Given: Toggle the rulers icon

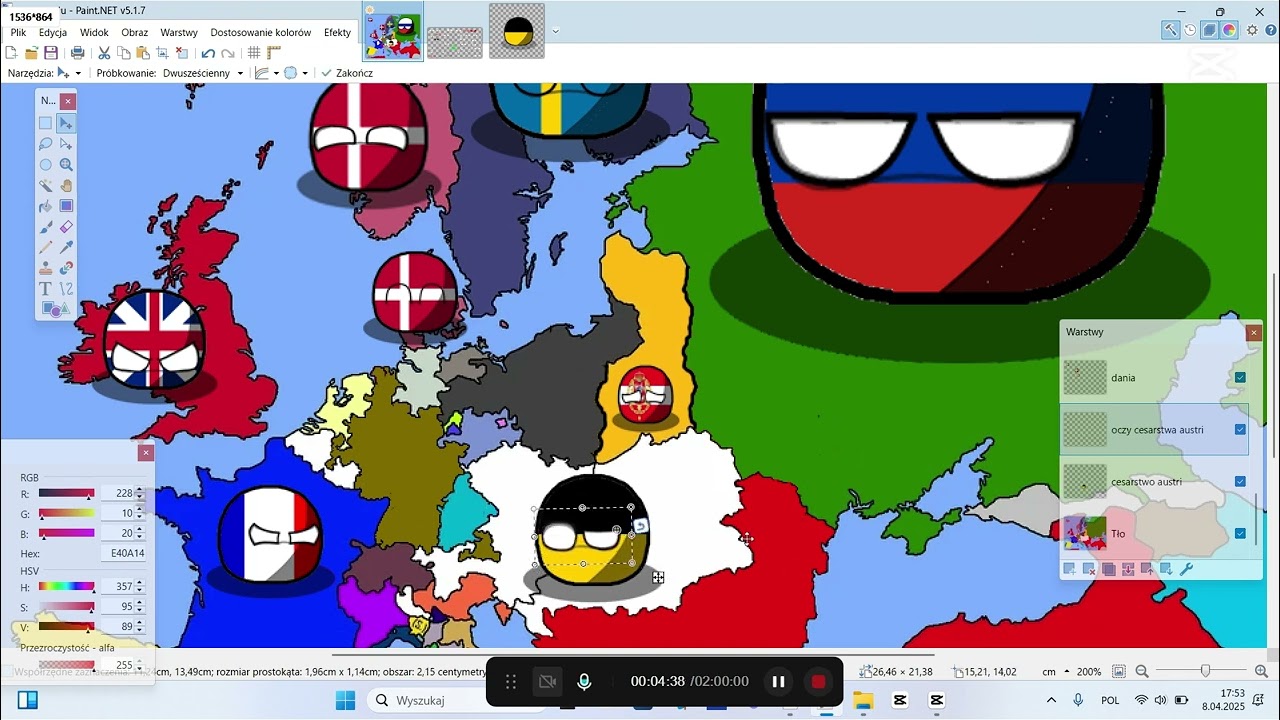Looking at the screenshot, I should 273,53.
